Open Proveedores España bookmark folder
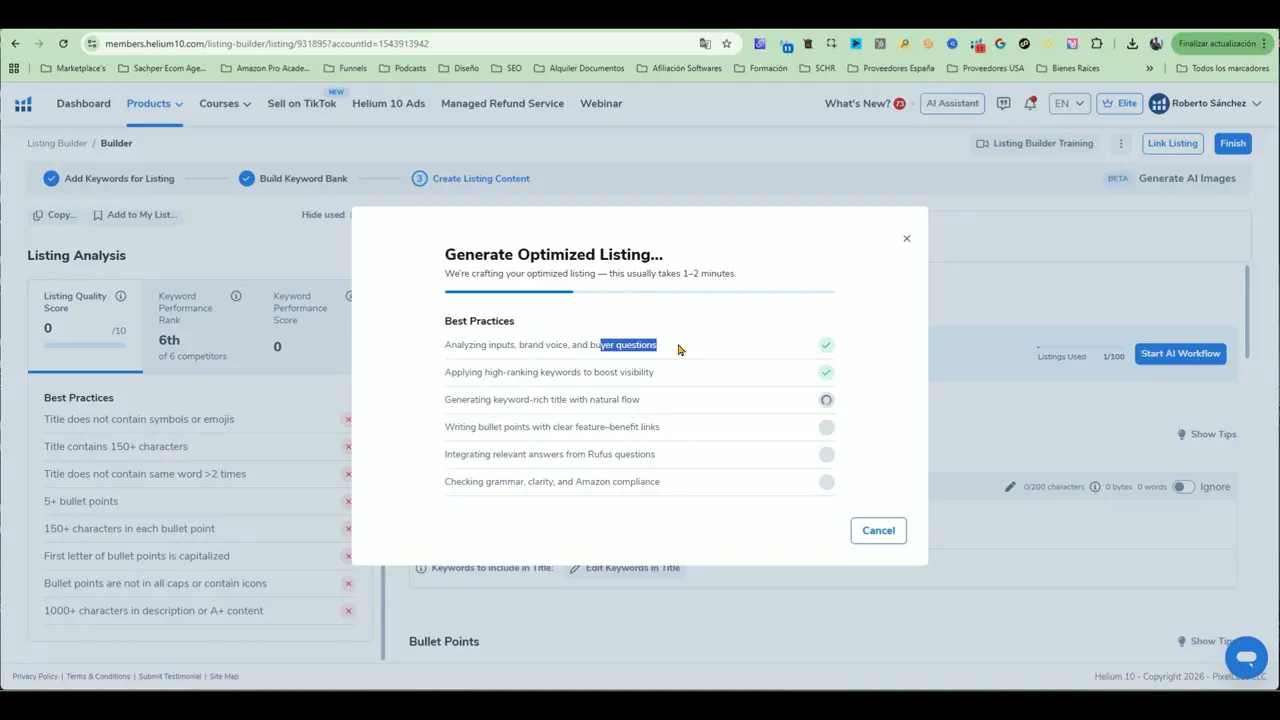1280x720 pixels. tap(890, 68)
